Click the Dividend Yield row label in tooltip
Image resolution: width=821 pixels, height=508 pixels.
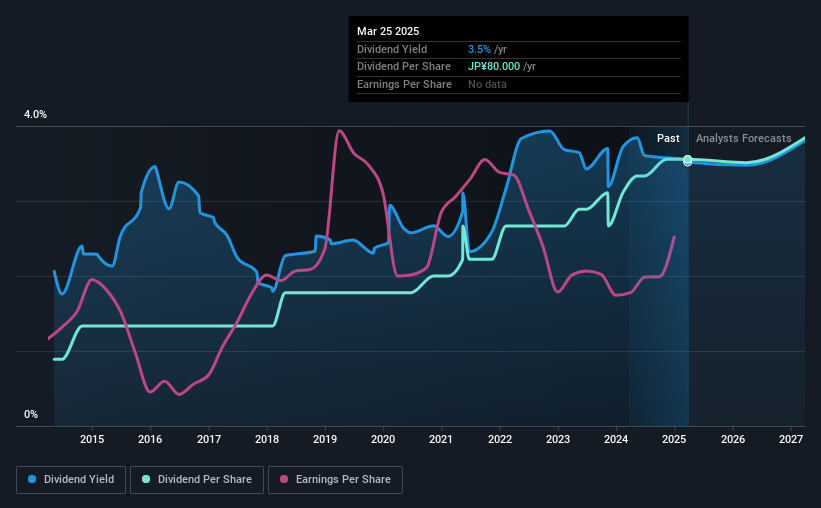(392, 49)
